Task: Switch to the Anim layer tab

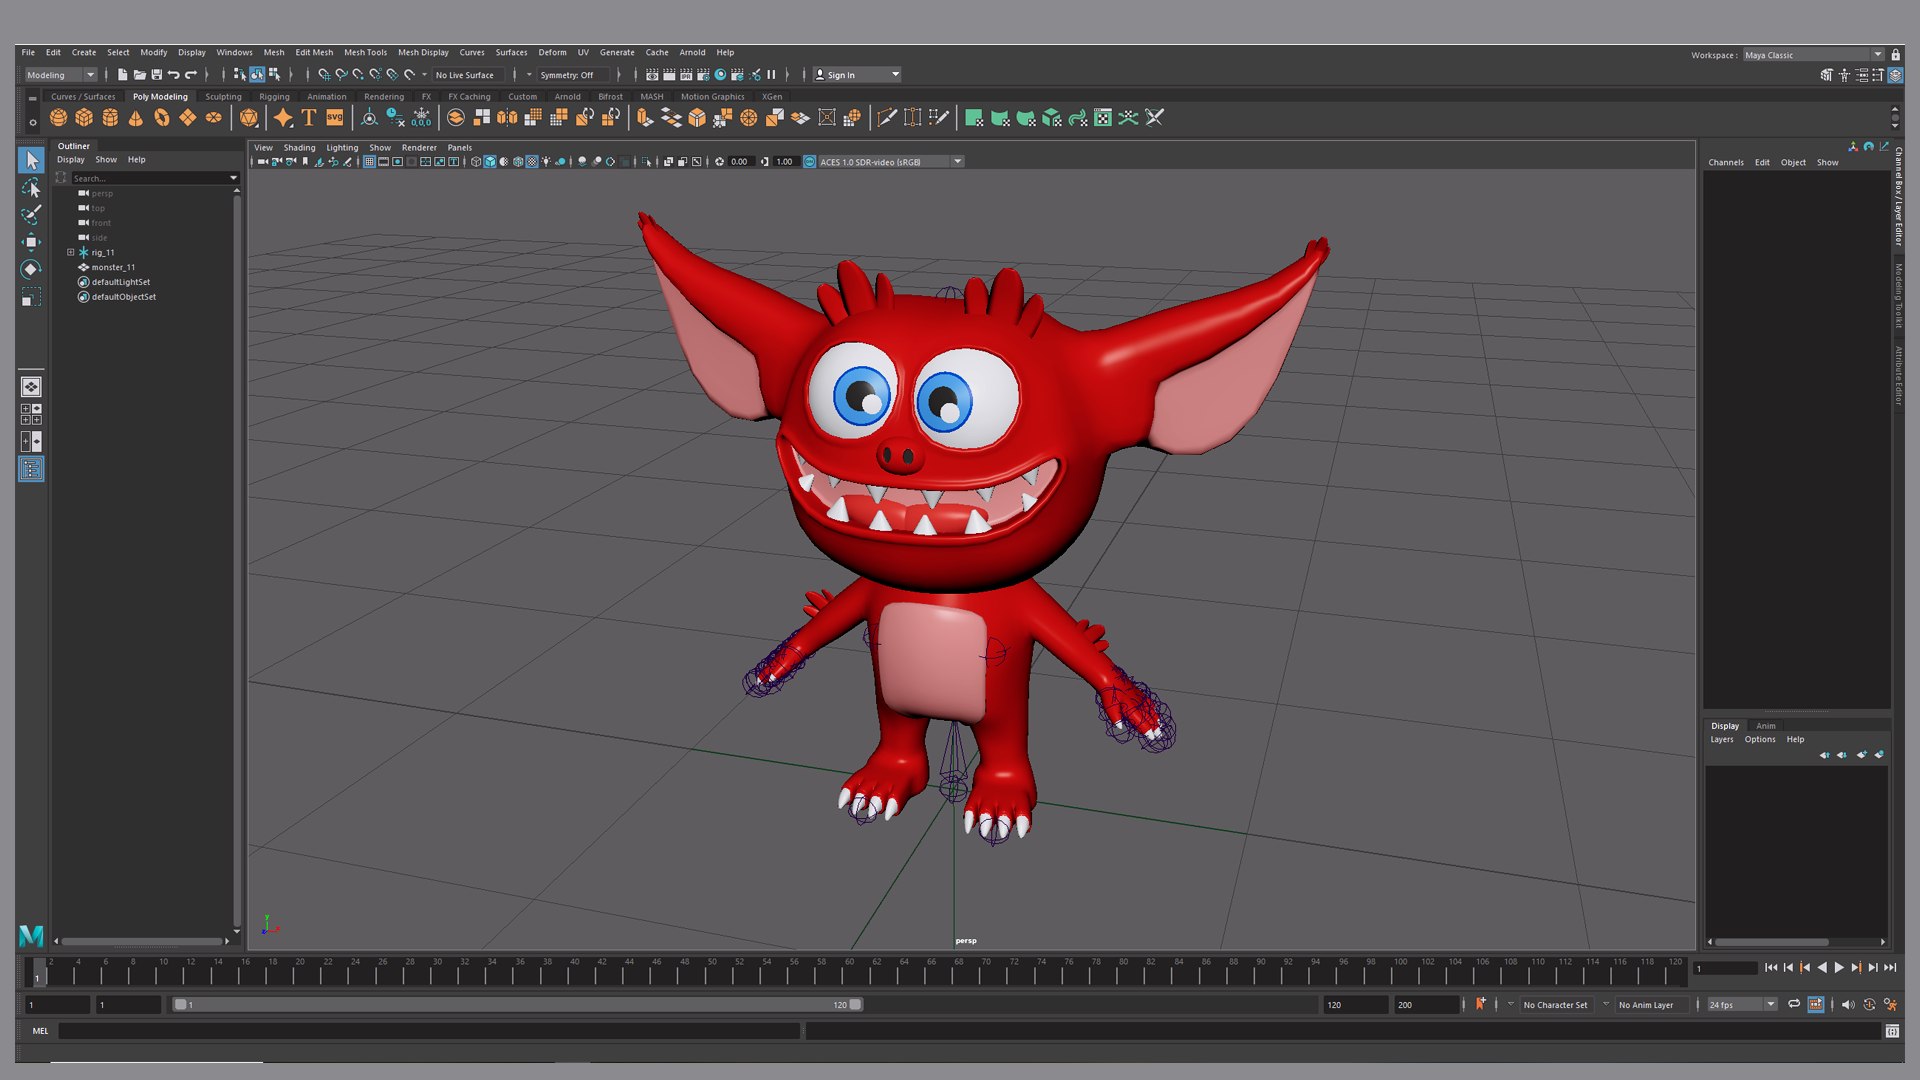Action: click(1766, 726)
